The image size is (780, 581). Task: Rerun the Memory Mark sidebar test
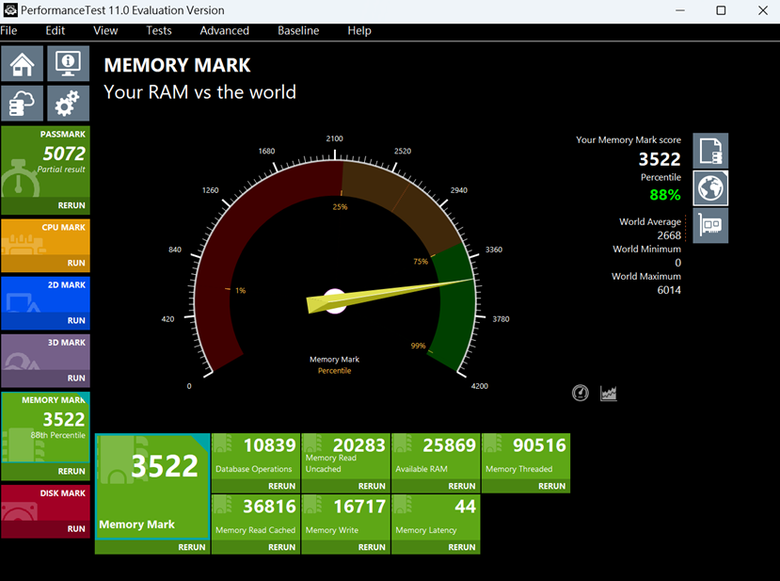[71, 471]
